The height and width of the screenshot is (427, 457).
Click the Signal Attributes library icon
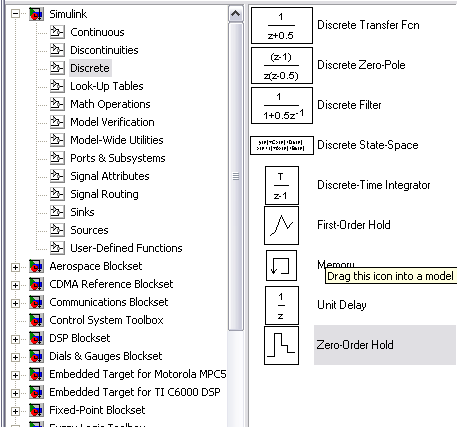[x=57, y=176]
